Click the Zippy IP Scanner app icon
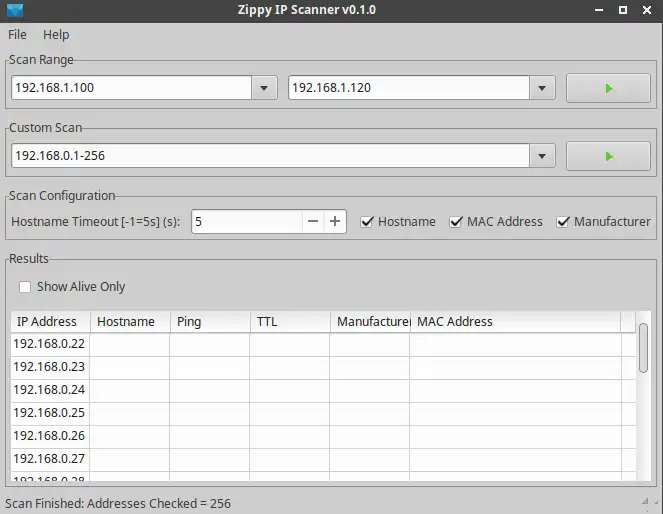The height and width of the screenshot is (514, 663). [x=15, y=10]
